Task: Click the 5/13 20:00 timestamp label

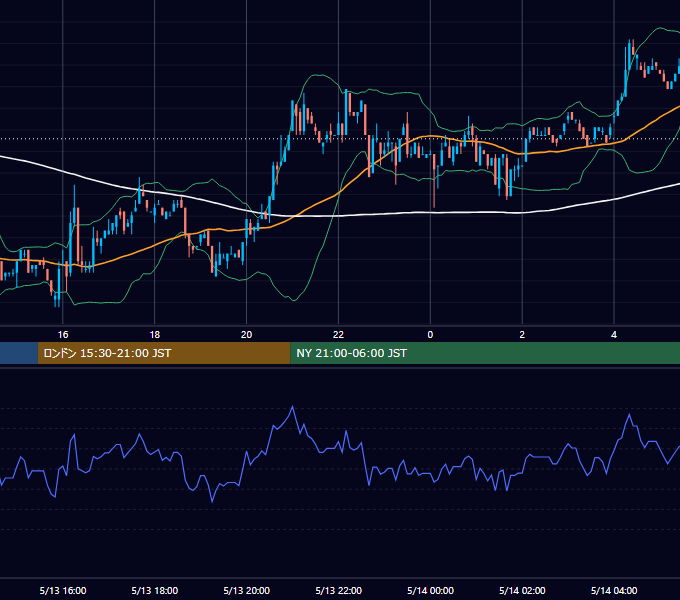Action: point(246,590)
